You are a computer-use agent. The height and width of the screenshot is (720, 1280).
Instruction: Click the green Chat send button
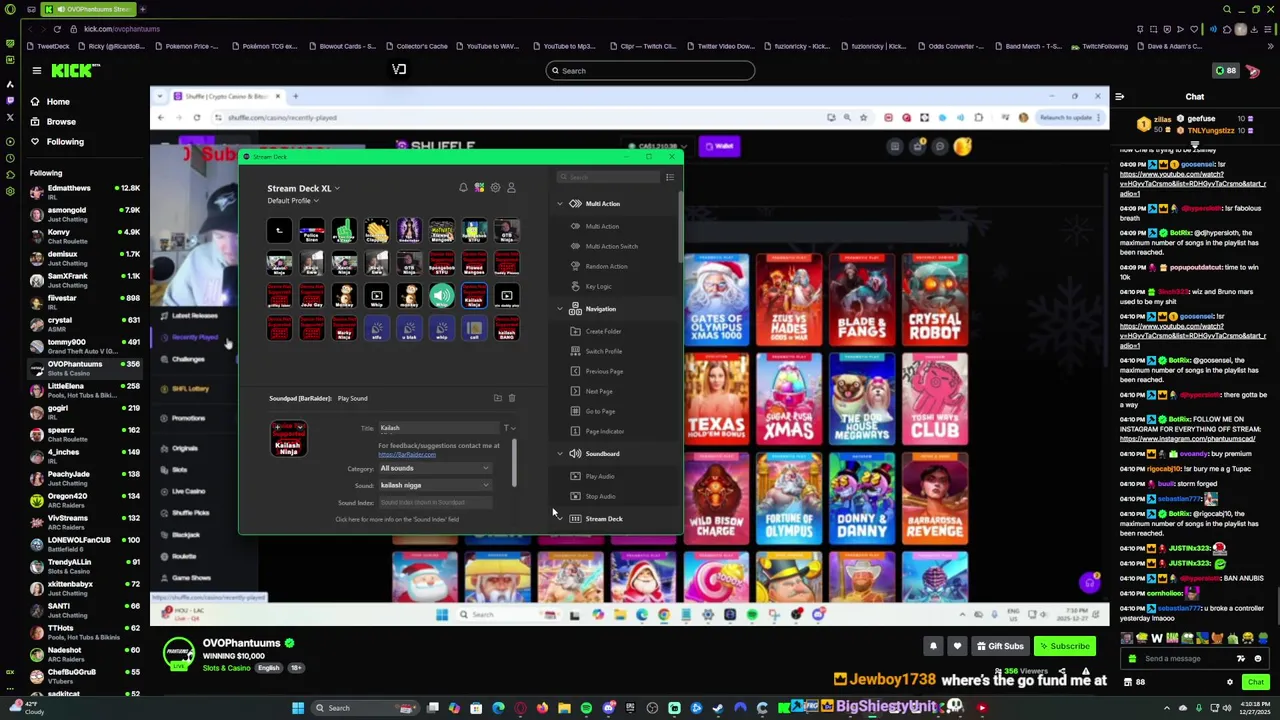point(1255,682)
